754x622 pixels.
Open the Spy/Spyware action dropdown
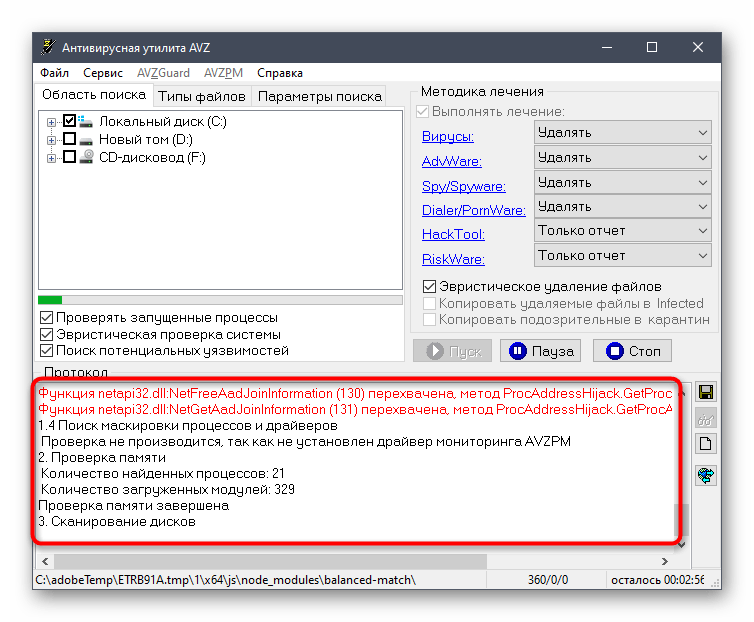(x=622, y=182)
